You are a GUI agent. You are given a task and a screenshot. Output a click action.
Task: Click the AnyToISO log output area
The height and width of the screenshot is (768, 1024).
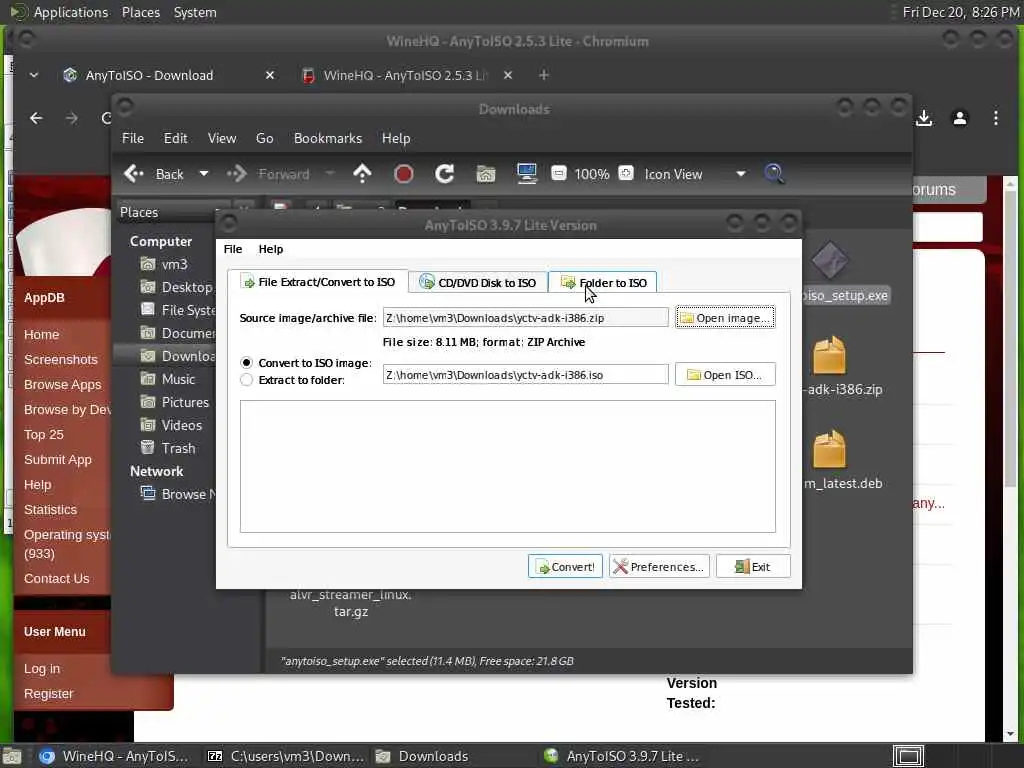pyautogui.click(x=507, y=466)
